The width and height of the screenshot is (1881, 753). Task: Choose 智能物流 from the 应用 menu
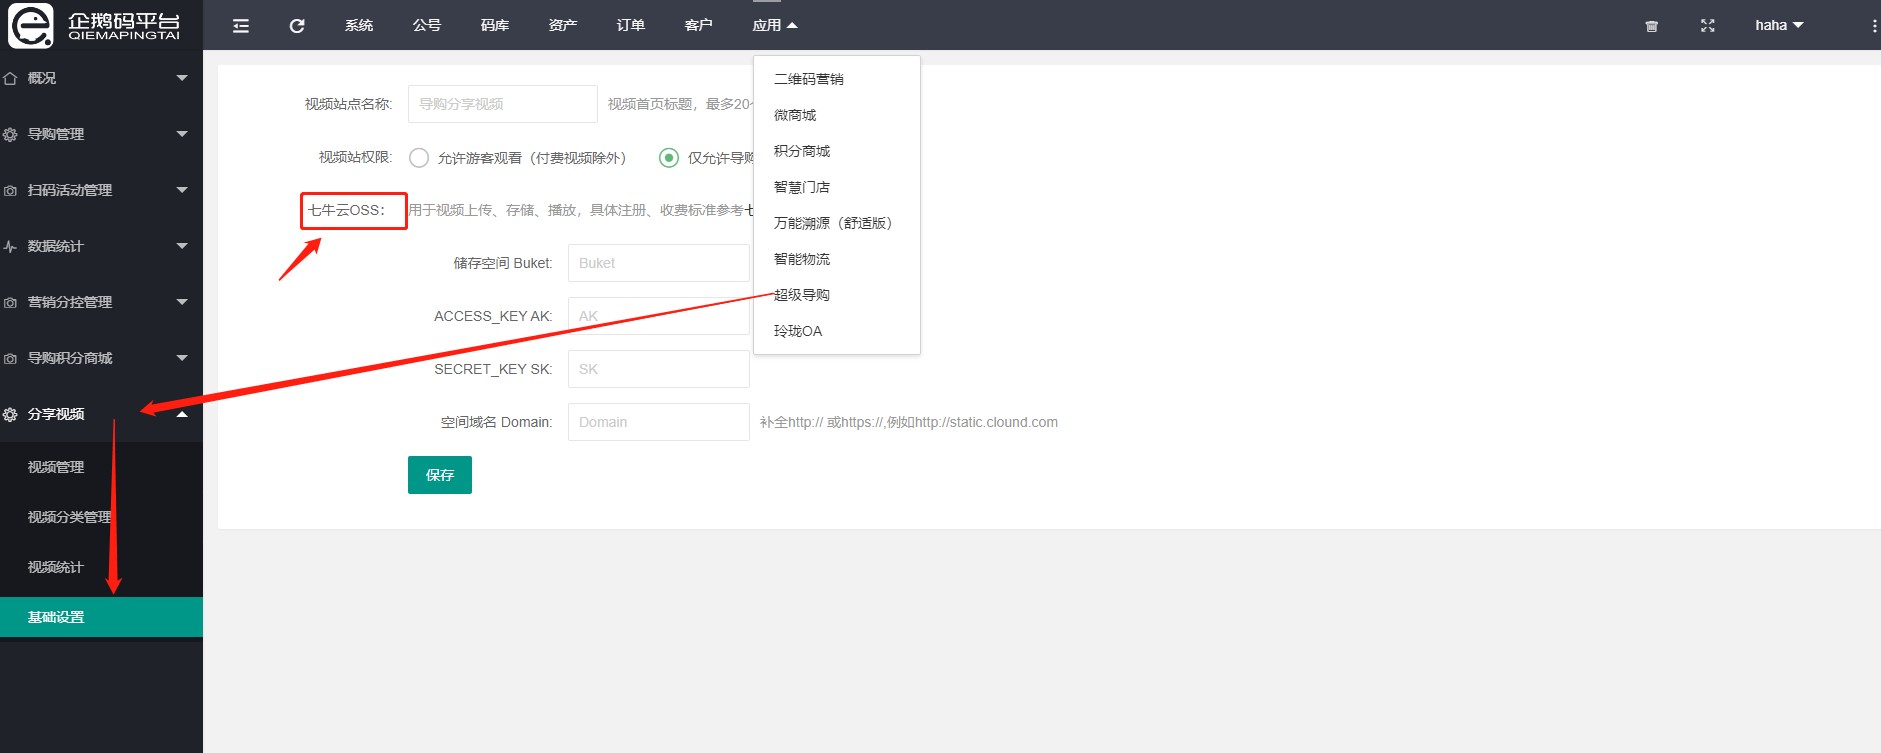836,259
